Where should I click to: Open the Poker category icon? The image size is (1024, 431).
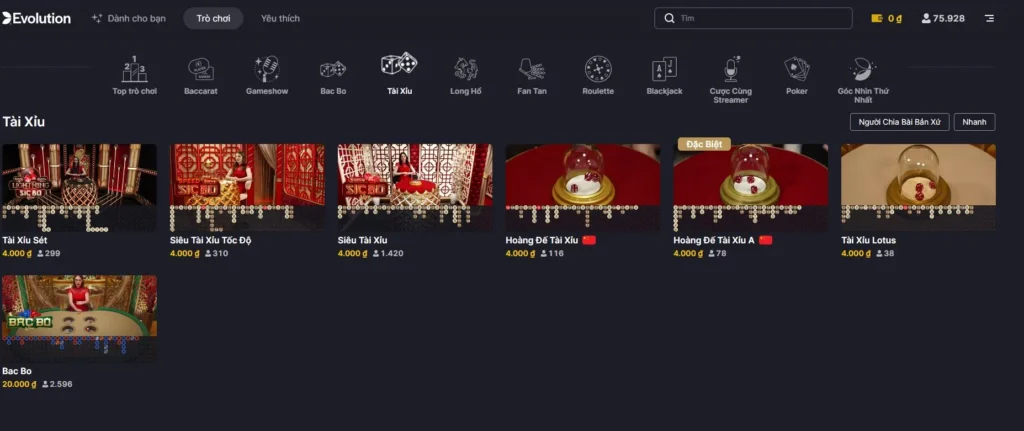[797, 76]
